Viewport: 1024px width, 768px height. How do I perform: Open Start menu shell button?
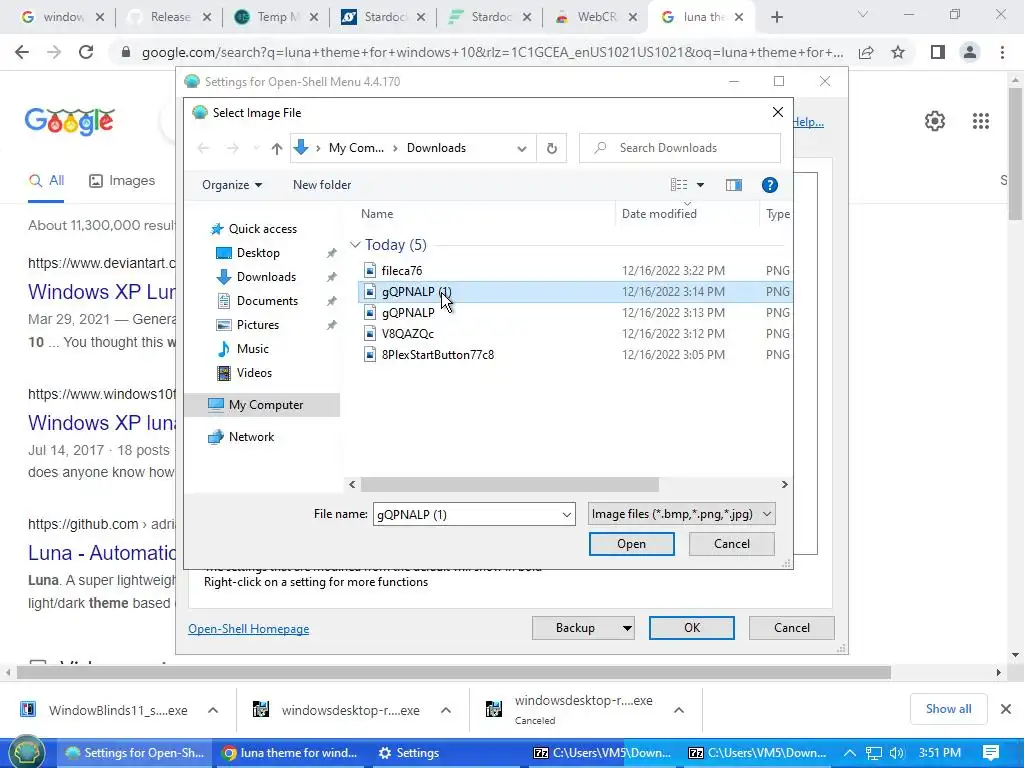(26, 752)
